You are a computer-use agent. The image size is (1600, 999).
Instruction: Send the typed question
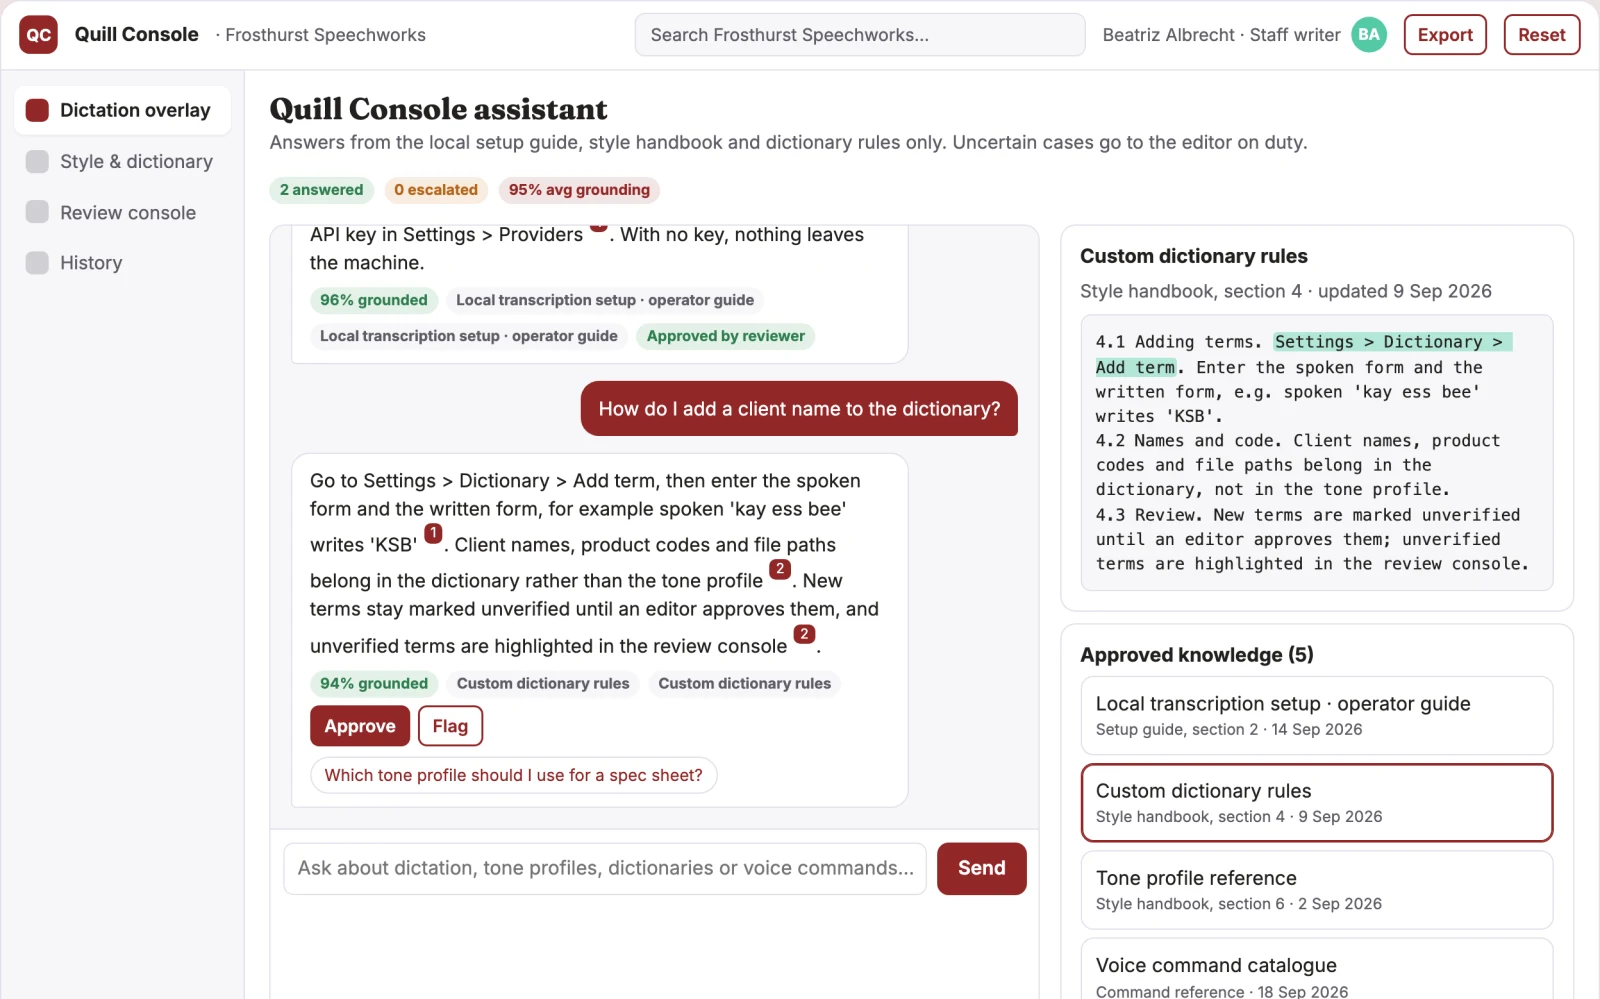click(x=981, y=868)
